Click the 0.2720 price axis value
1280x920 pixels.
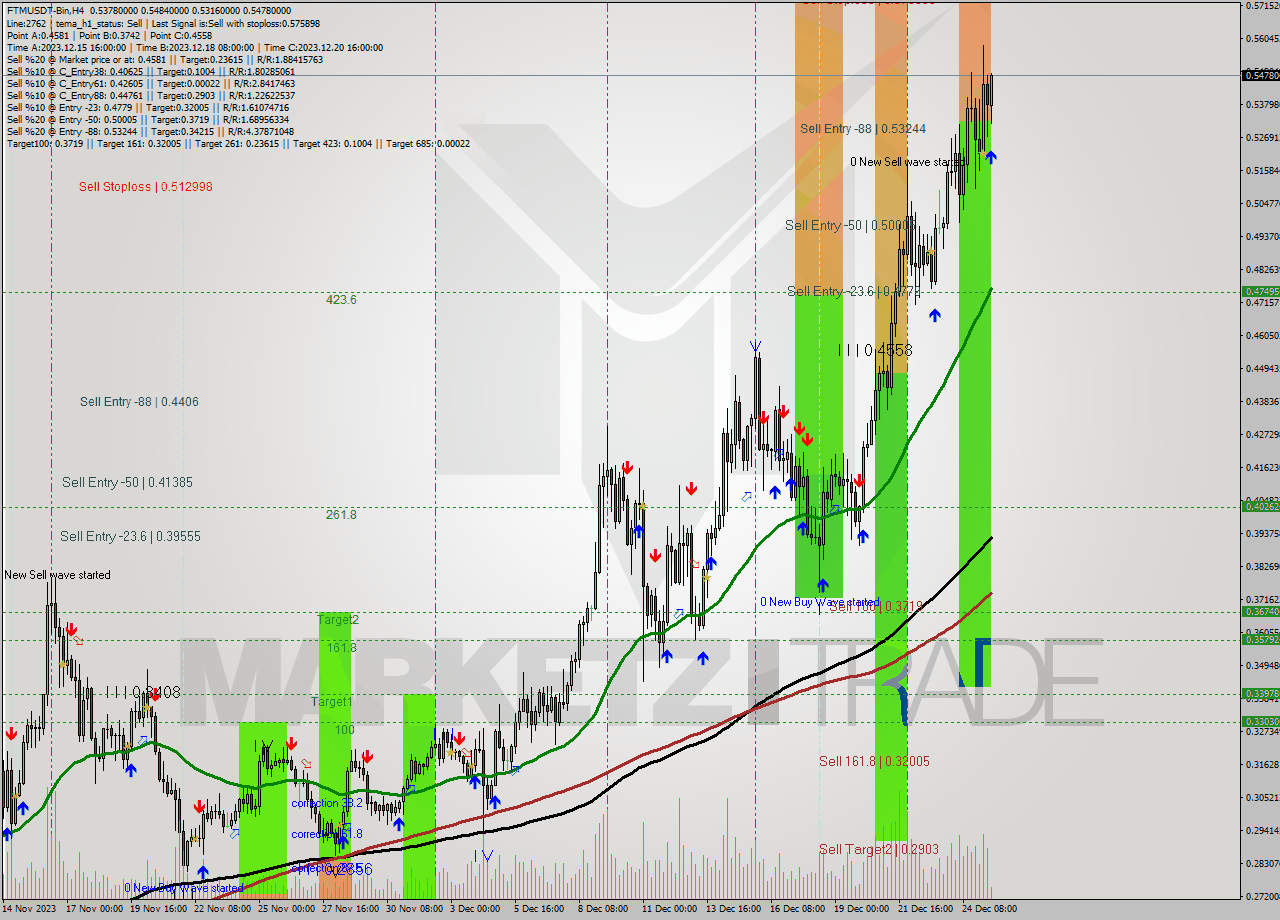pos(1262,896)
